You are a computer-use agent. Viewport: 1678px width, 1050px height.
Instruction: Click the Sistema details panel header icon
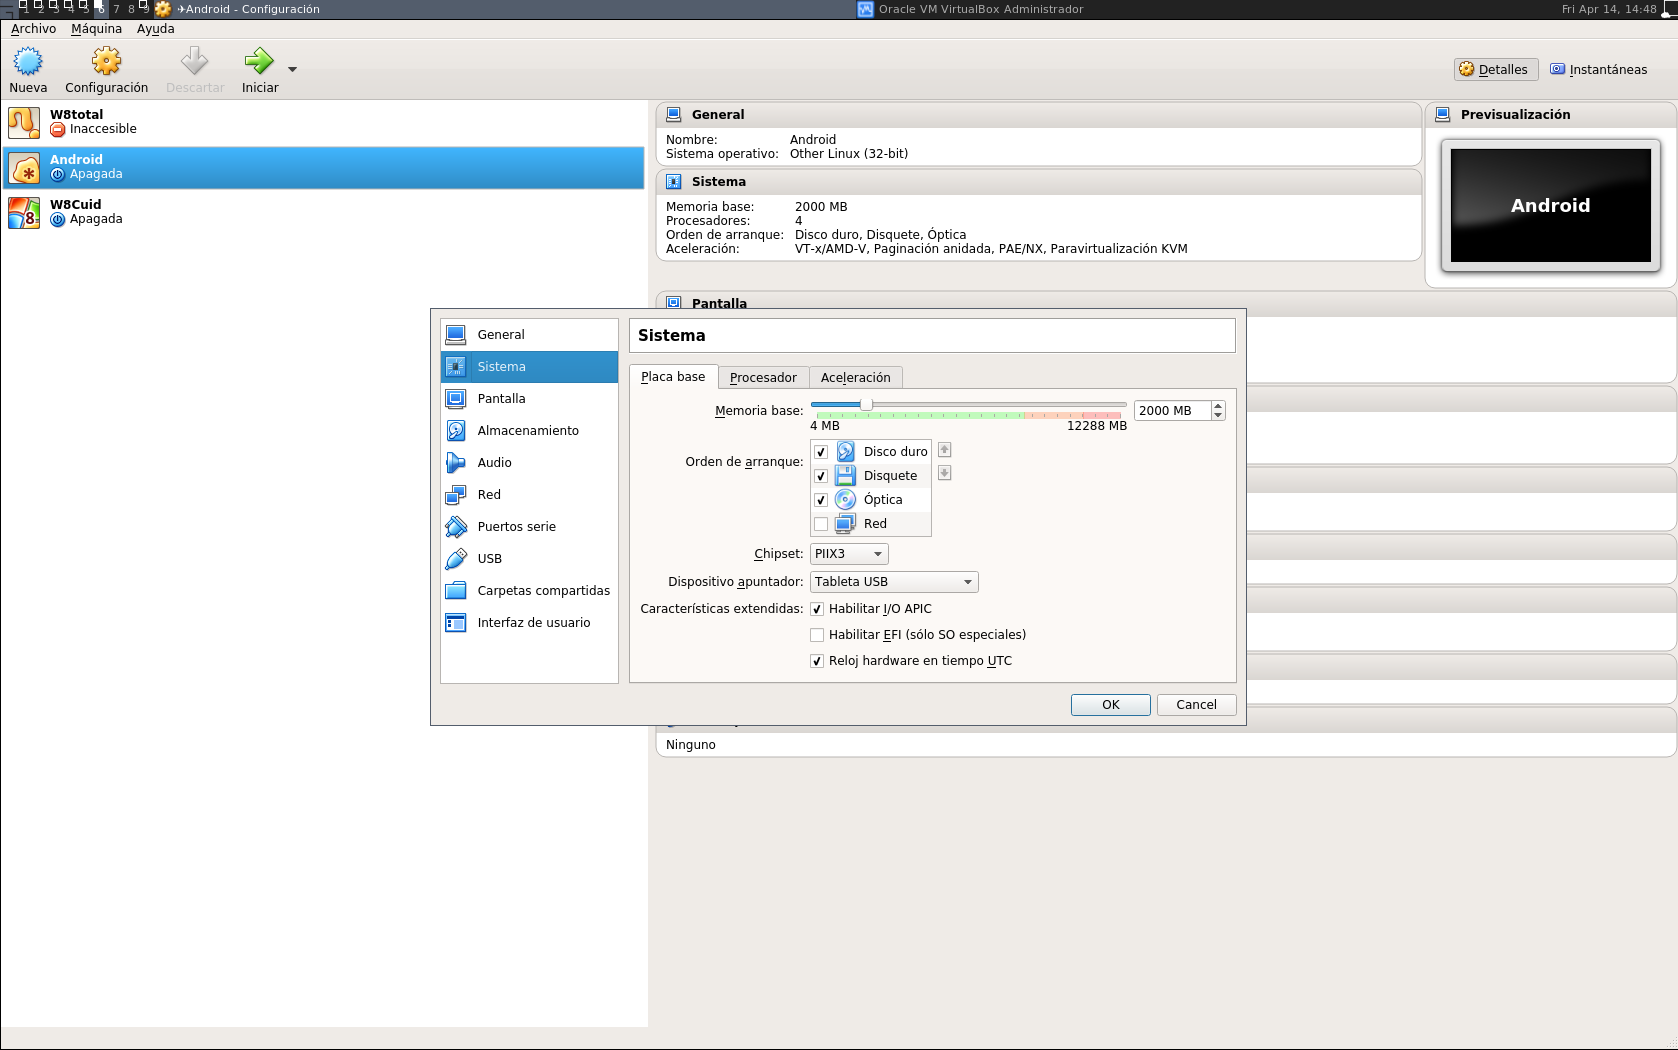coord(674,182)
